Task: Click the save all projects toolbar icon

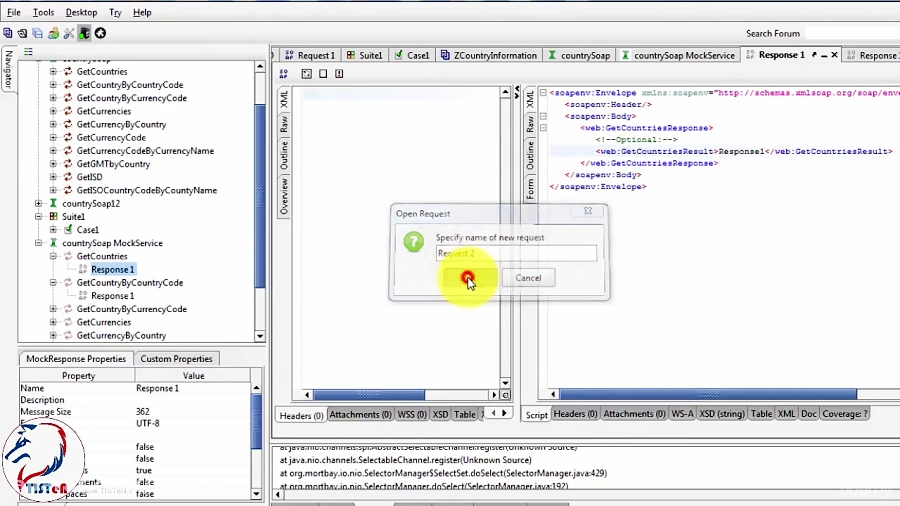Action: pyautogui.click(x=38, y=33)
